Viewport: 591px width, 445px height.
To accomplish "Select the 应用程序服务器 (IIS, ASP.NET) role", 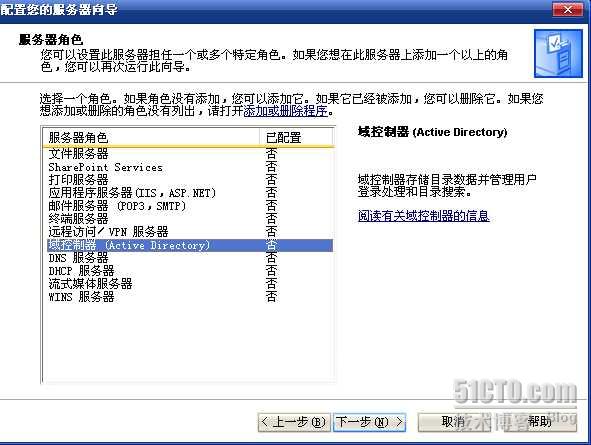I will point(190,193).
